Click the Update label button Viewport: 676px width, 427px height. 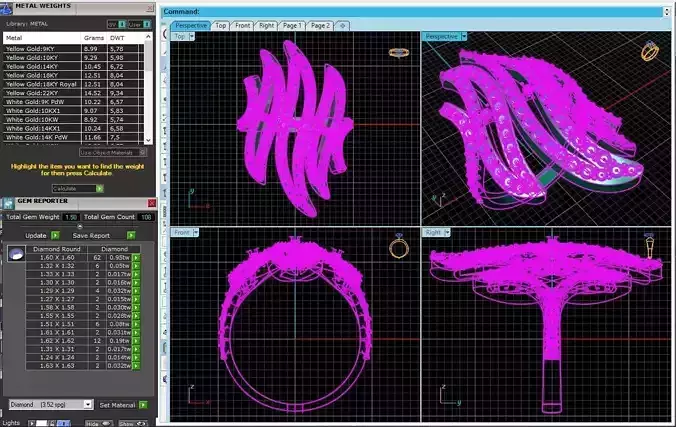(x=35, y=235)
